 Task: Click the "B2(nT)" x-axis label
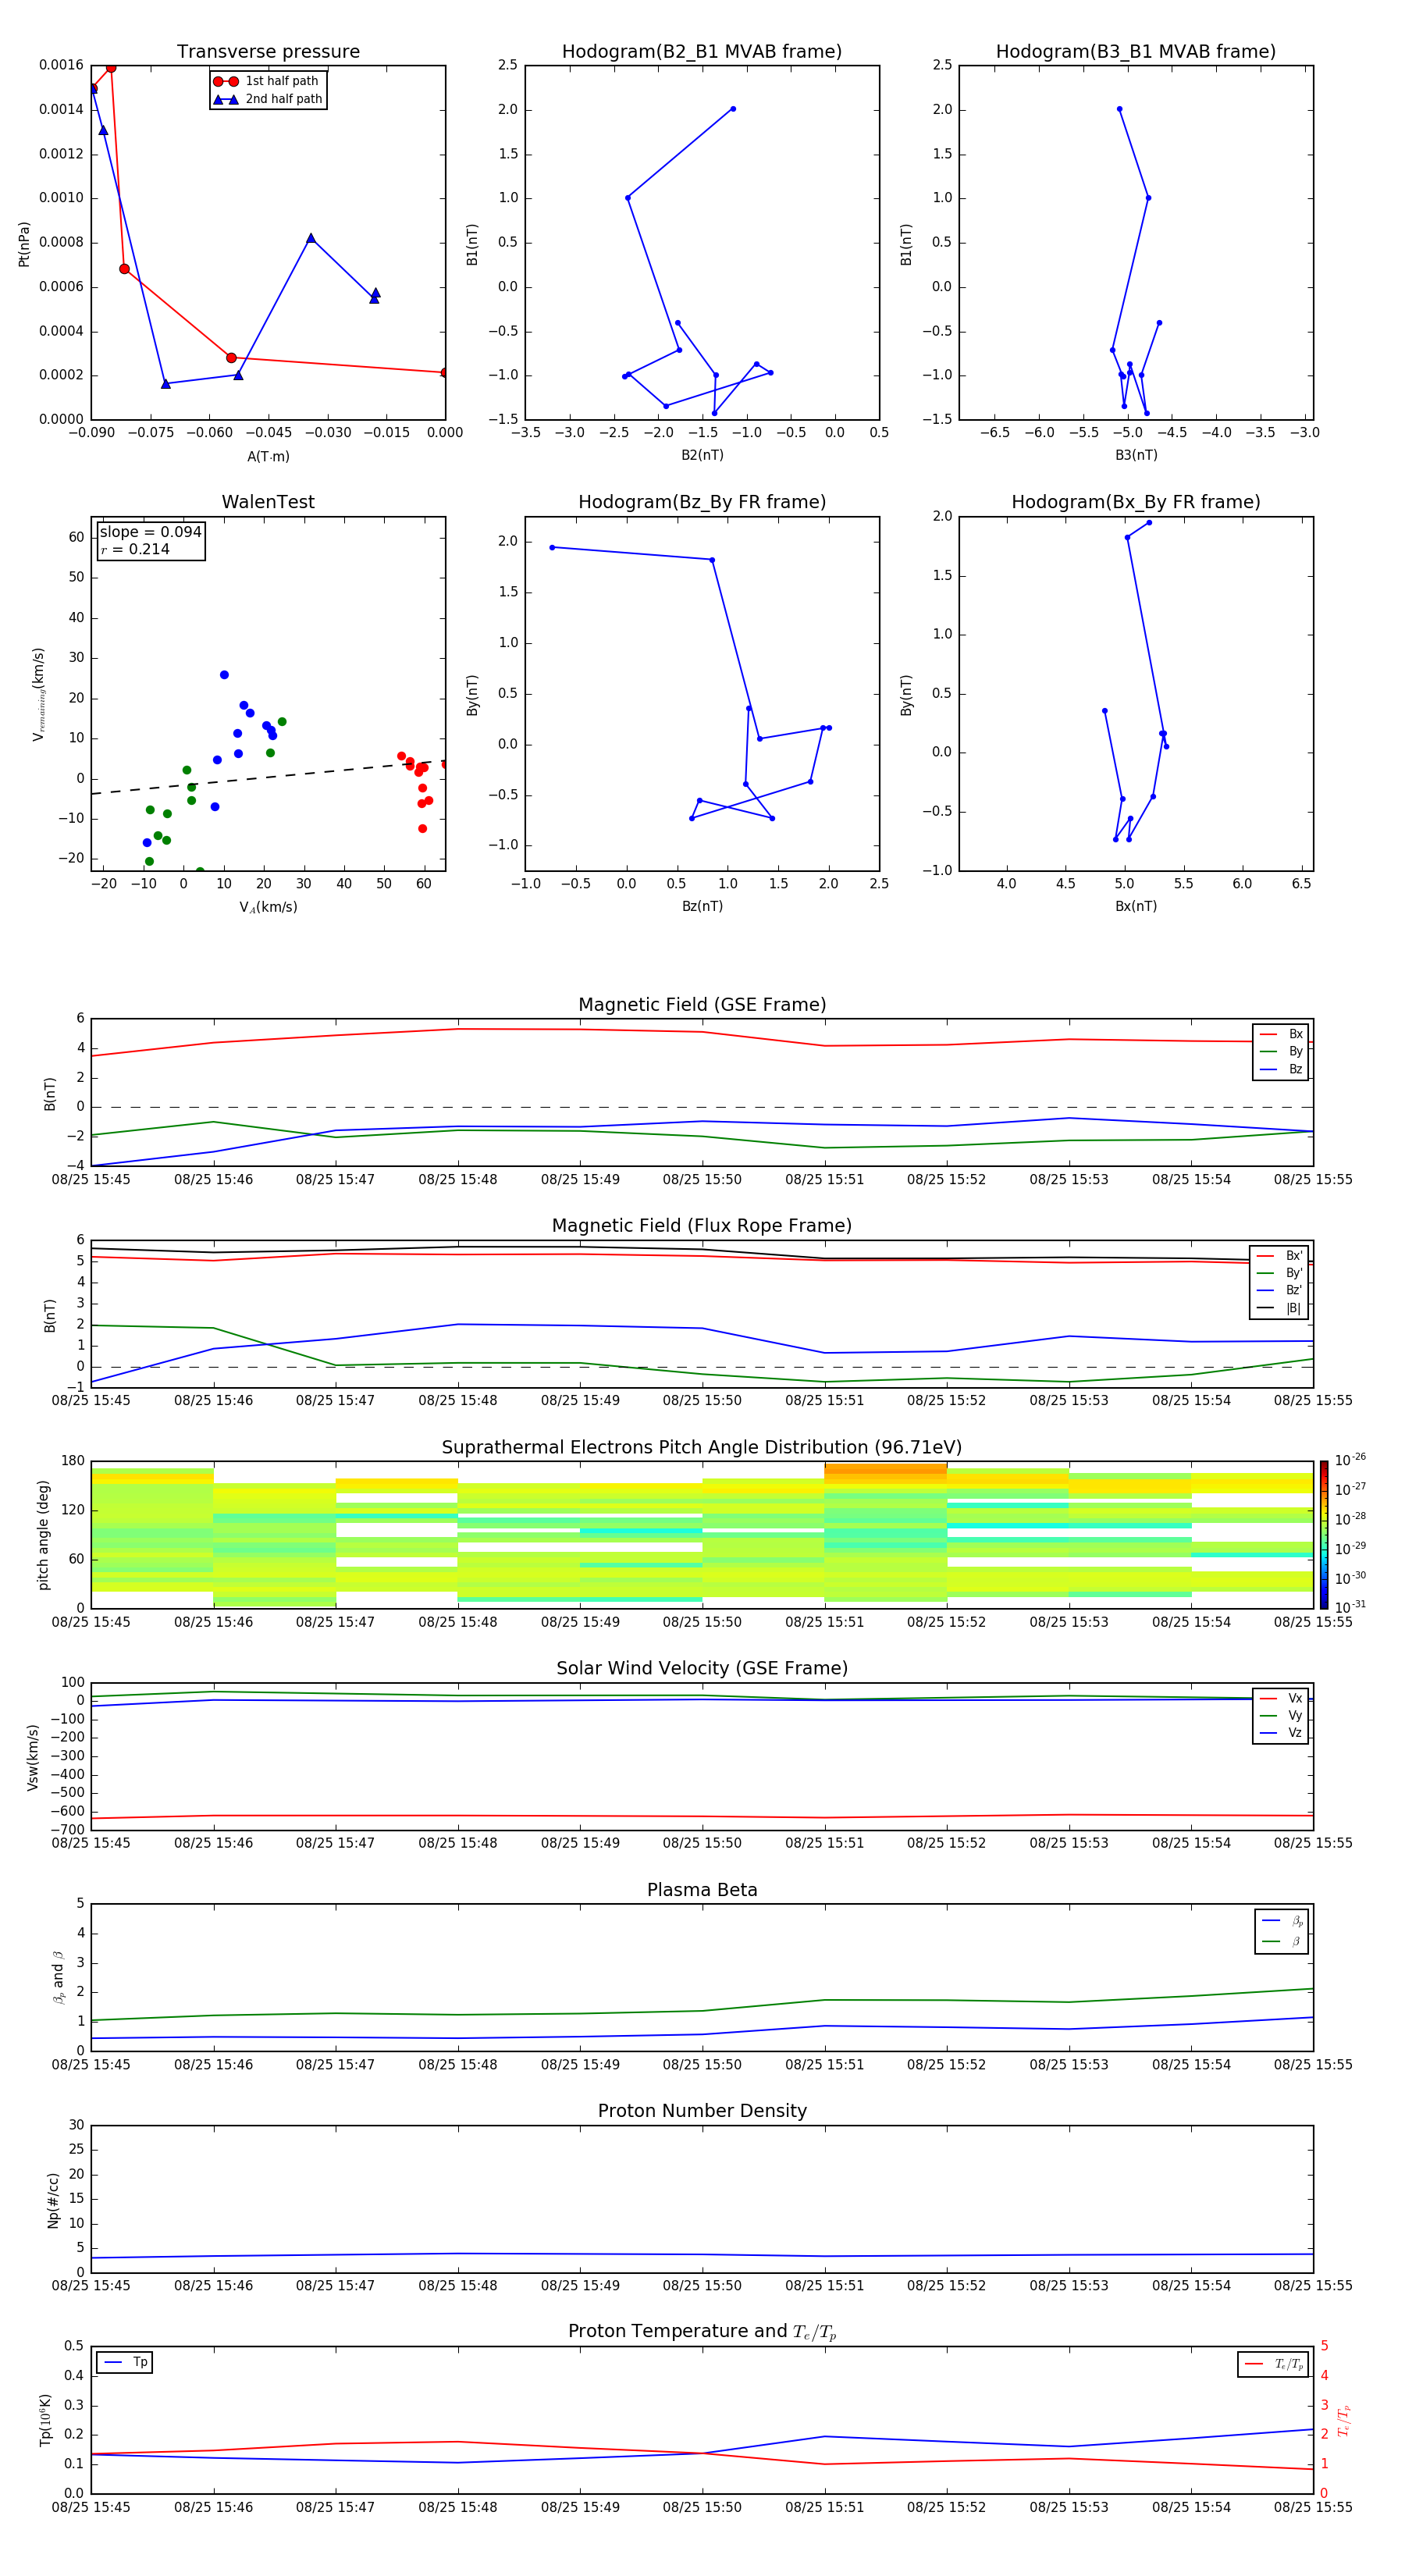tap(702, 455)
